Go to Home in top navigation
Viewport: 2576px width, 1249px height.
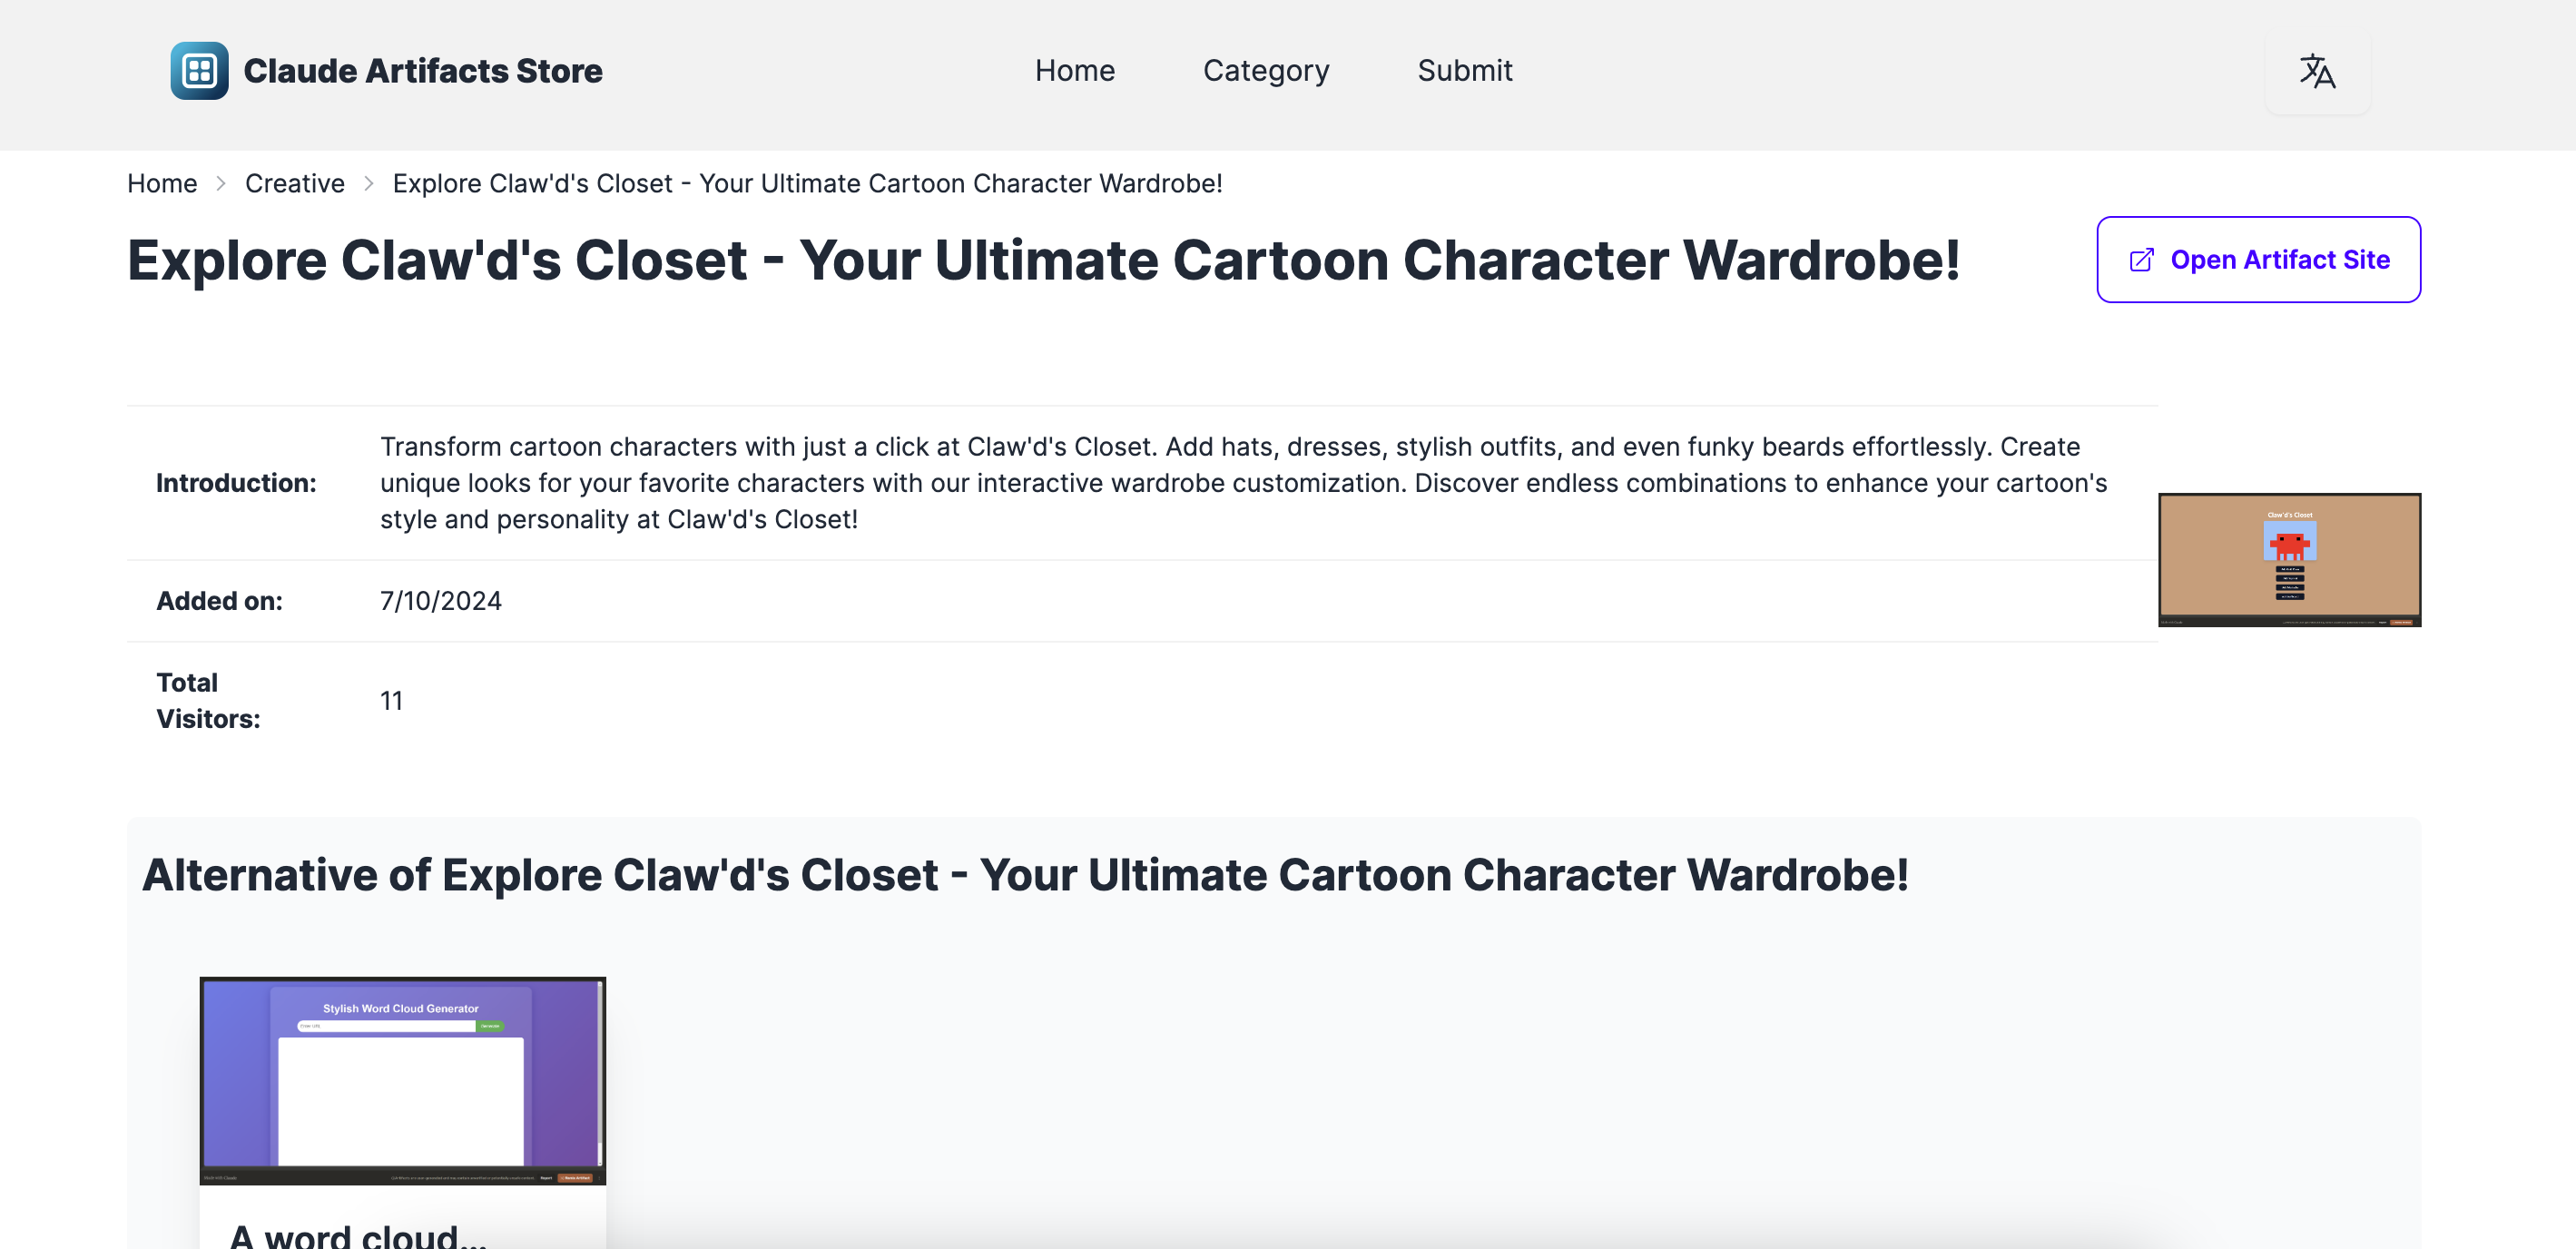coord(1074,71)
